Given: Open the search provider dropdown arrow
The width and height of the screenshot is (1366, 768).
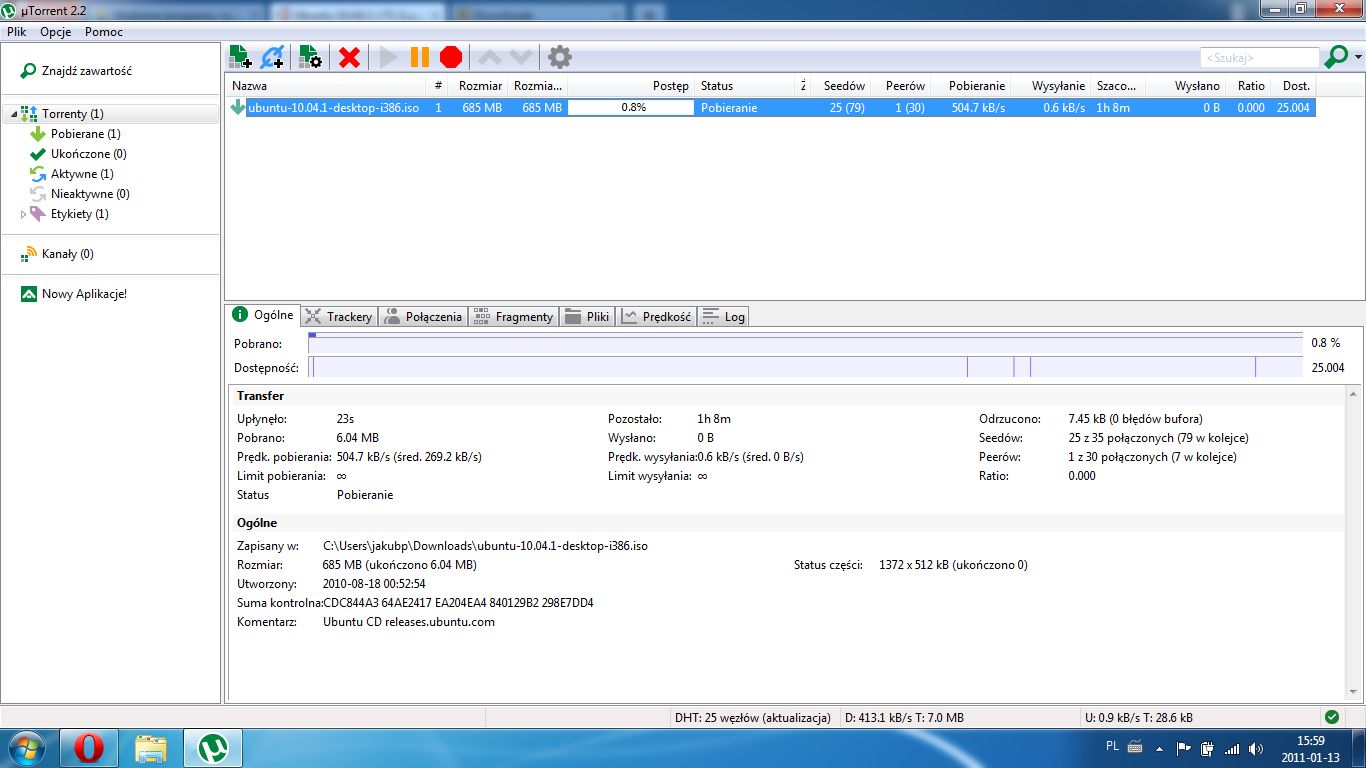Looking at the screenshot, I should 1358,57.
